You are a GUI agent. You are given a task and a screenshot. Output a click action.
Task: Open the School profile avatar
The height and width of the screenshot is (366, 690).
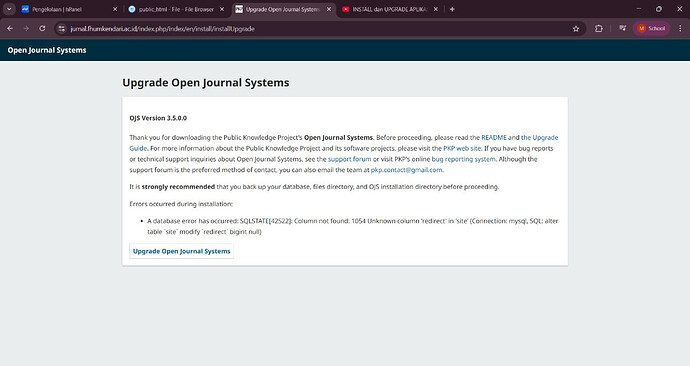pos(652,29)
